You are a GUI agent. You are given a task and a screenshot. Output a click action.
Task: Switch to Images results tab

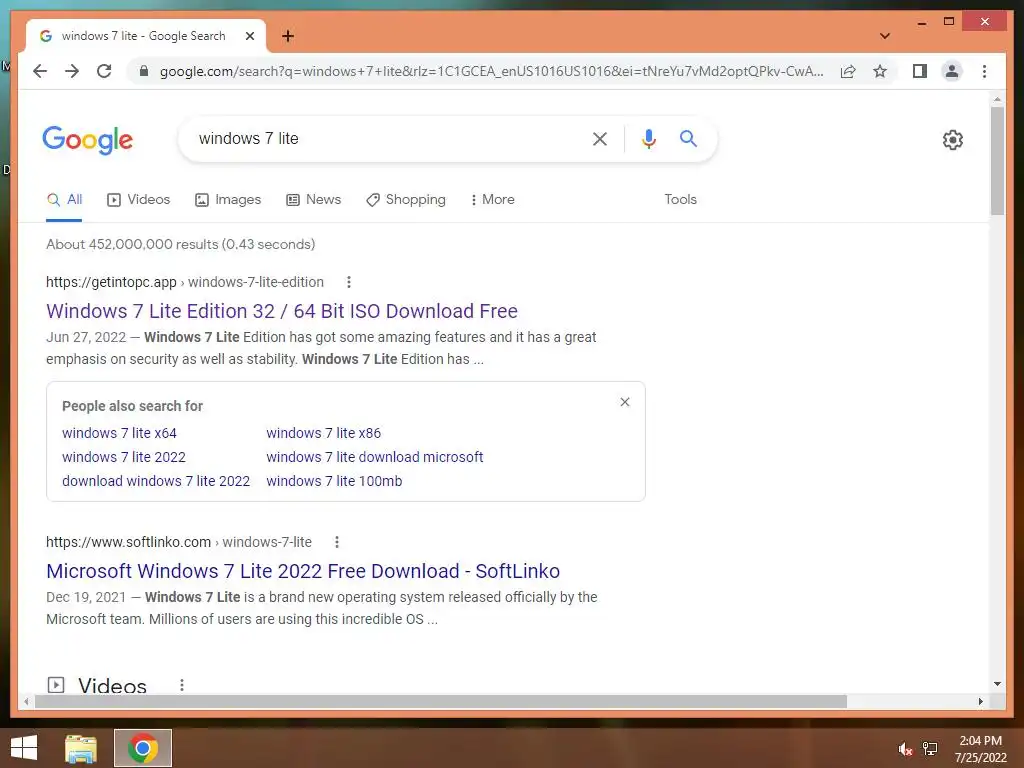click(228, 200)
